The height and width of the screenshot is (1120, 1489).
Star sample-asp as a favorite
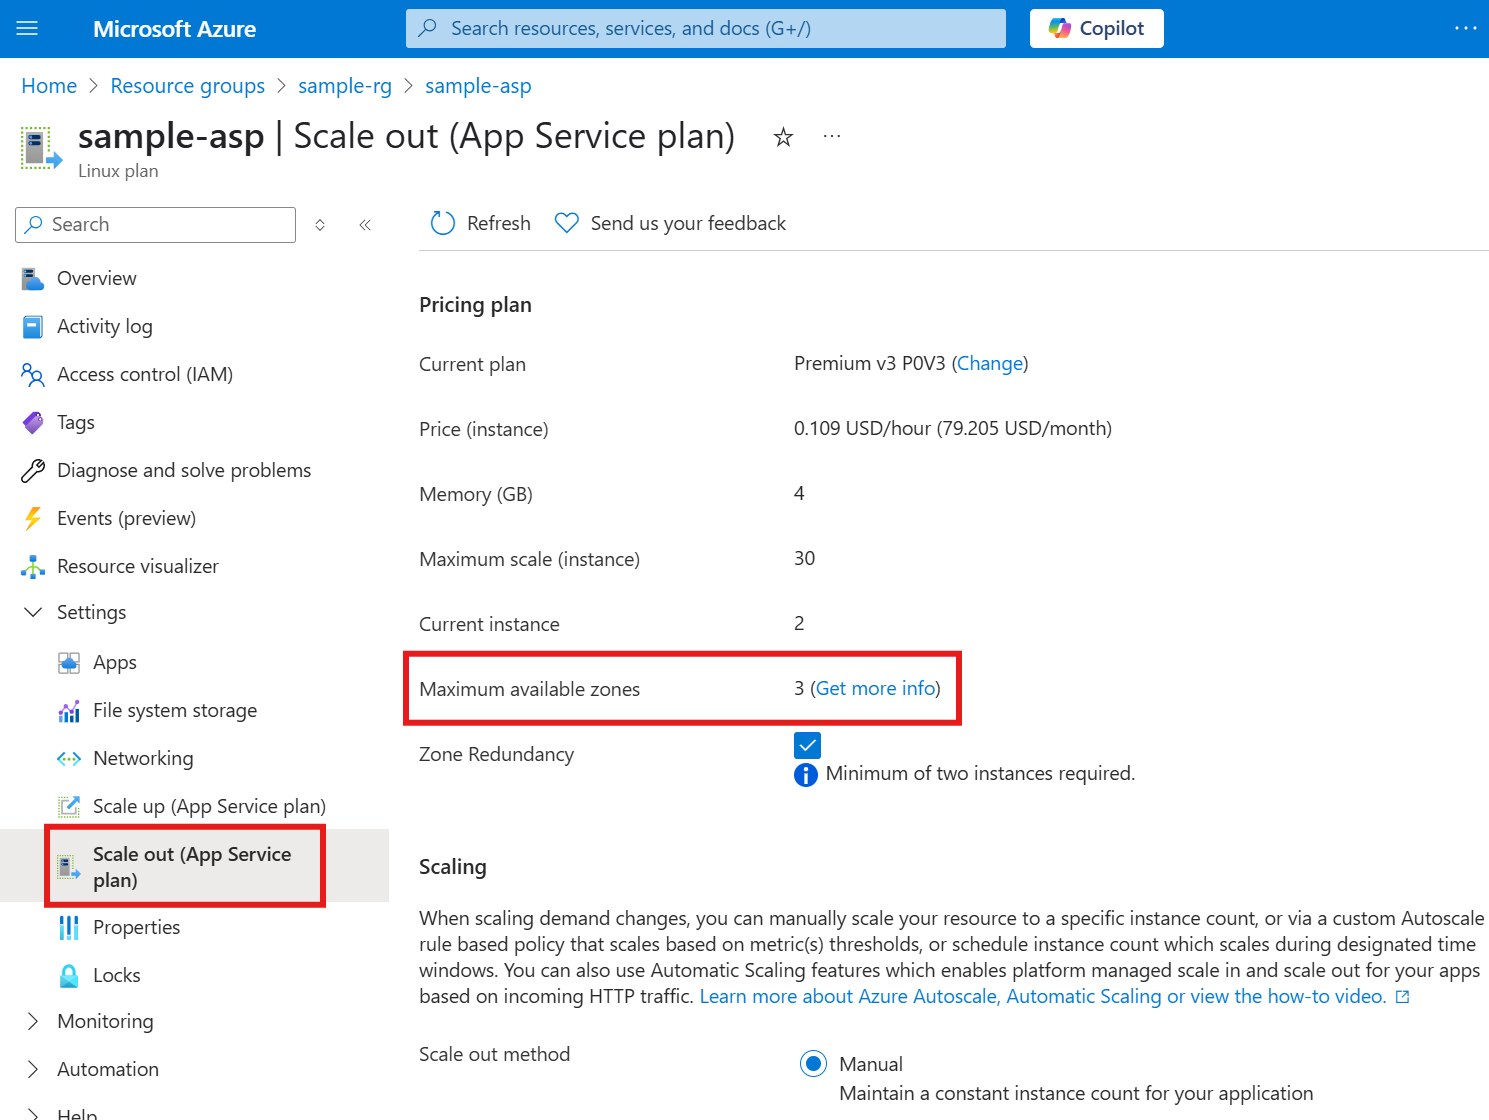[x=784, y=137]
